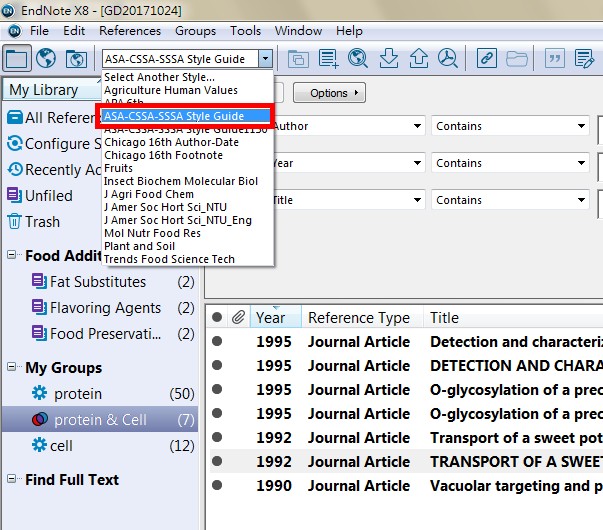Open the References menu

(x=130, y=31)
